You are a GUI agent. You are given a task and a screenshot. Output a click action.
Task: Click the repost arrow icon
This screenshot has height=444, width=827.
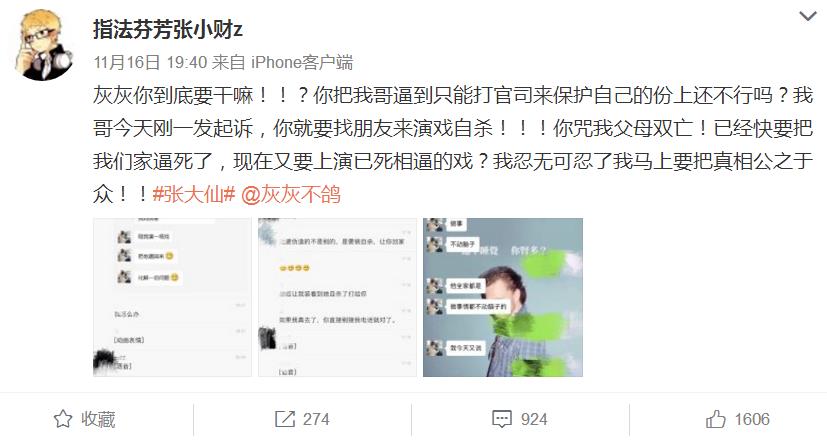285,419
